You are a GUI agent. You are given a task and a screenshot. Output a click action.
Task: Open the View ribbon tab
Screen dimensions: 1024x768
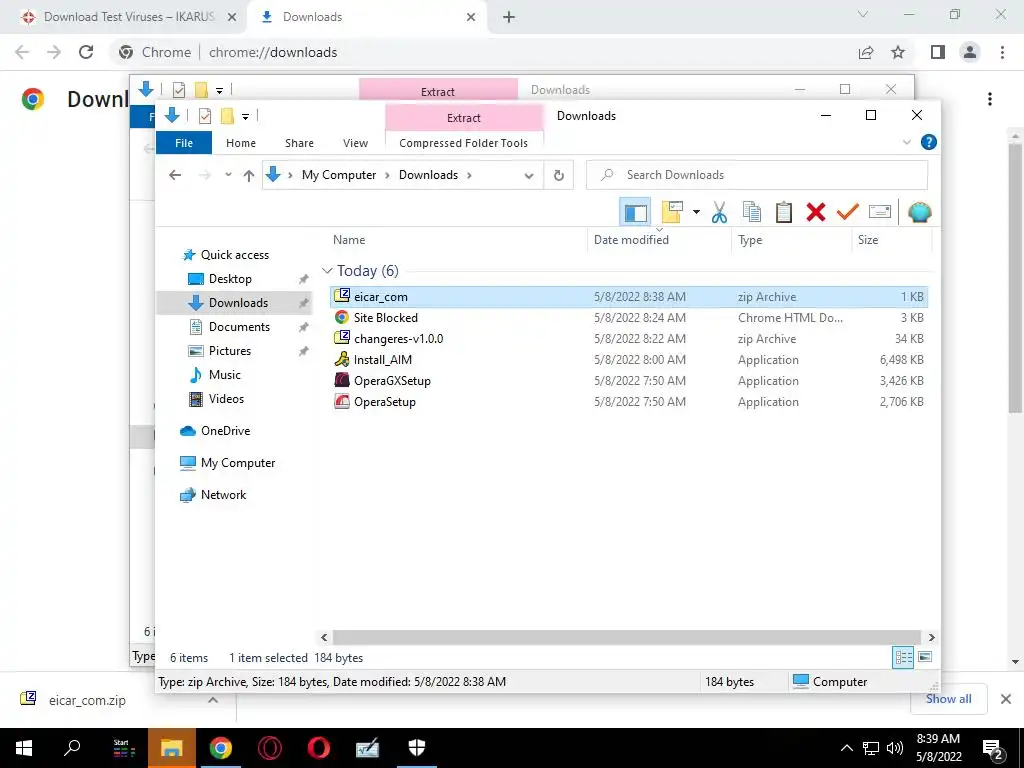pos(355,143)
